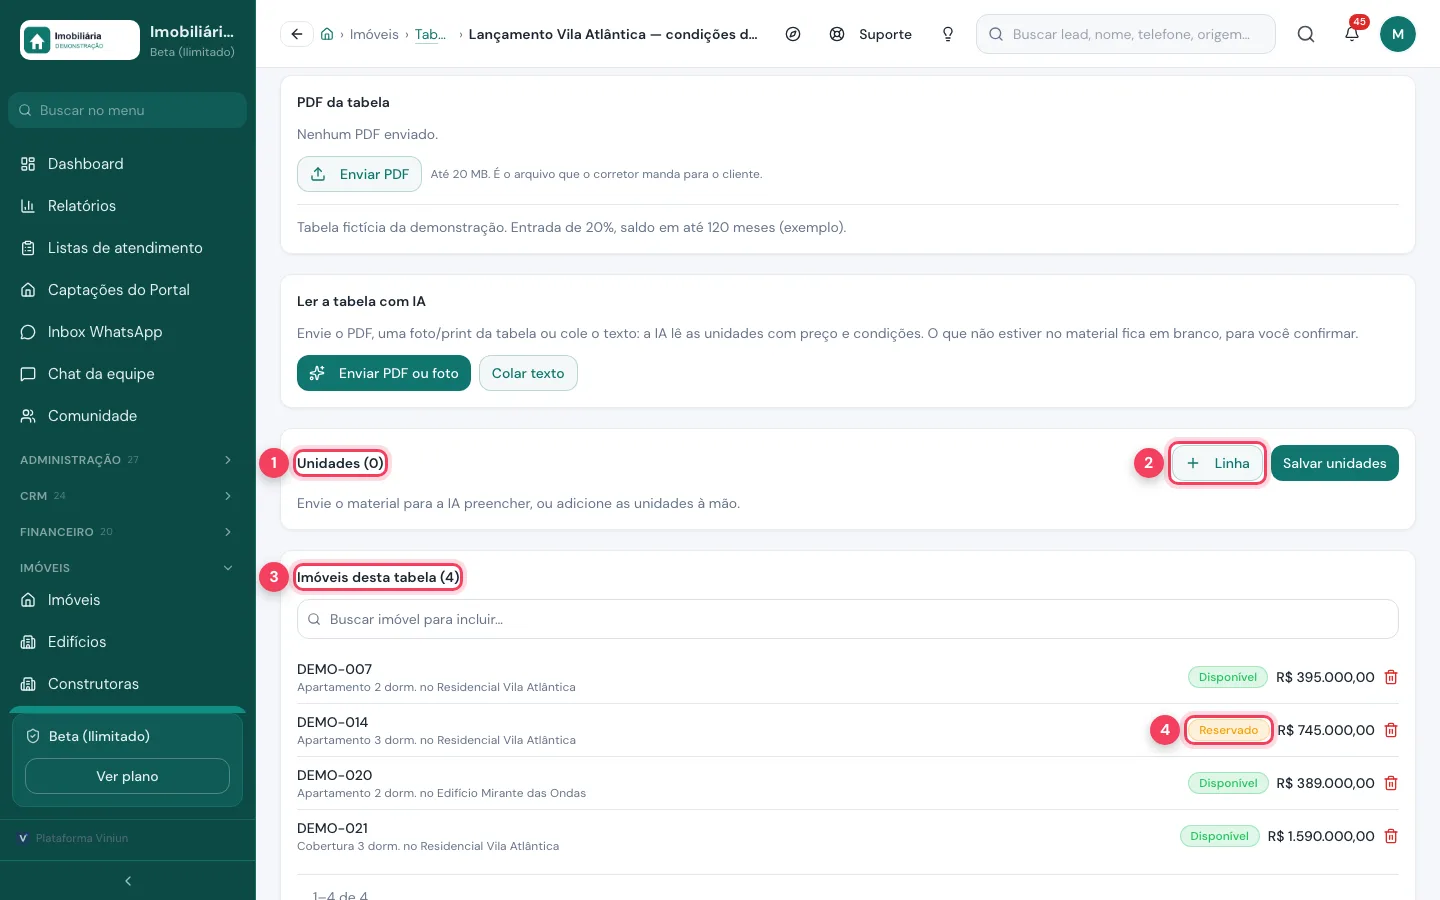Go to Comunidade

128,416
